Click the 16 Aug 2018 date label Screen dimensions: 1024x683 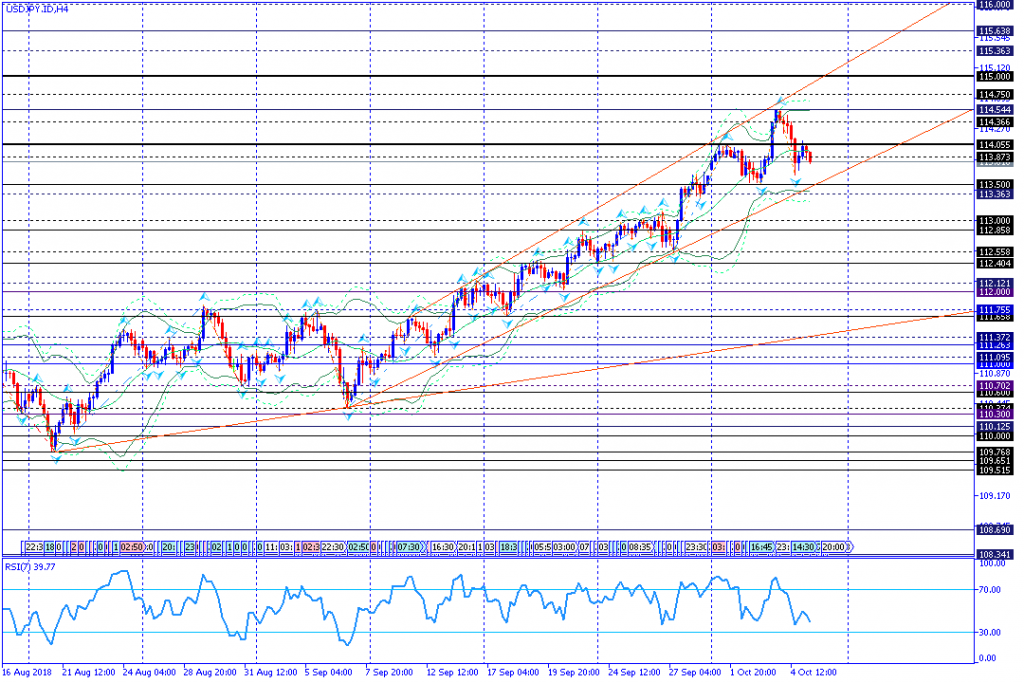(25, 673)
